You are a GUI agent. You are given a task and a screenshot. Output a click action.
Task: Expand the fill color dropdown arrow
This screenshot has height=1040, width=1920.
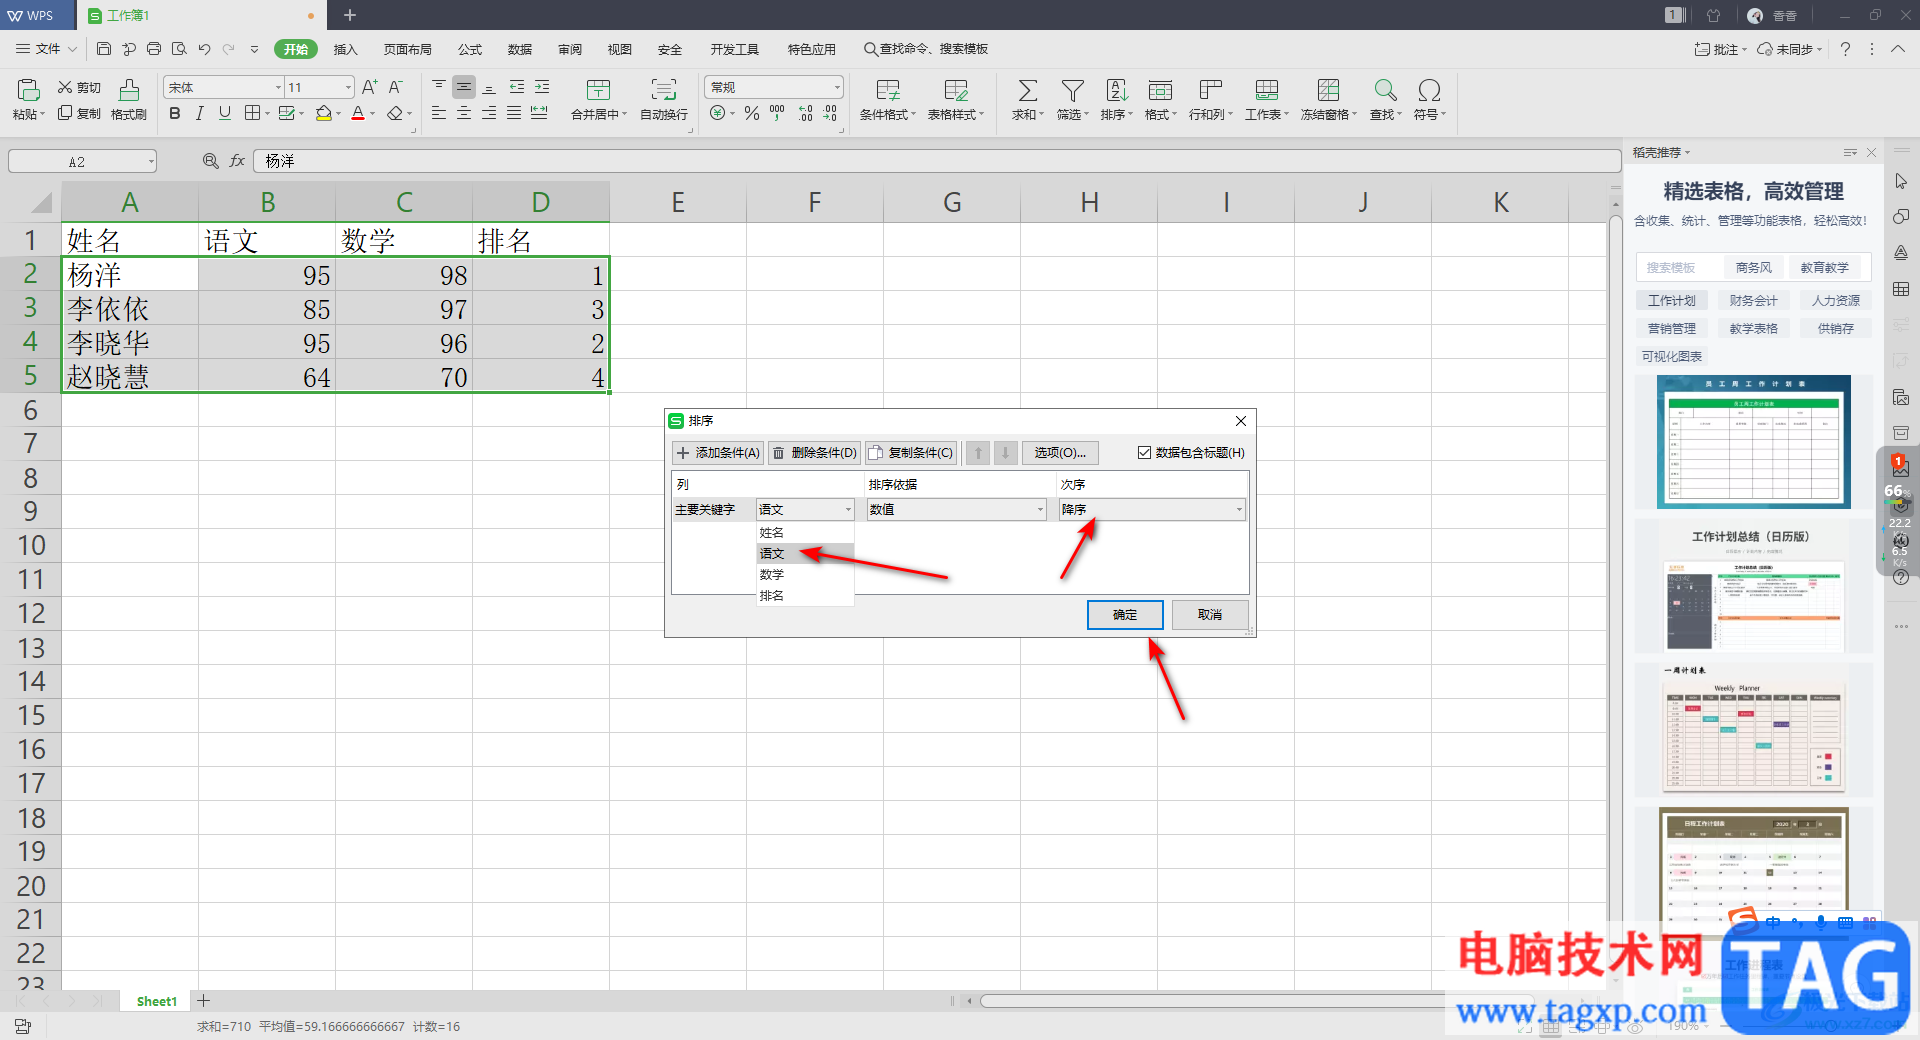point(339,114)
